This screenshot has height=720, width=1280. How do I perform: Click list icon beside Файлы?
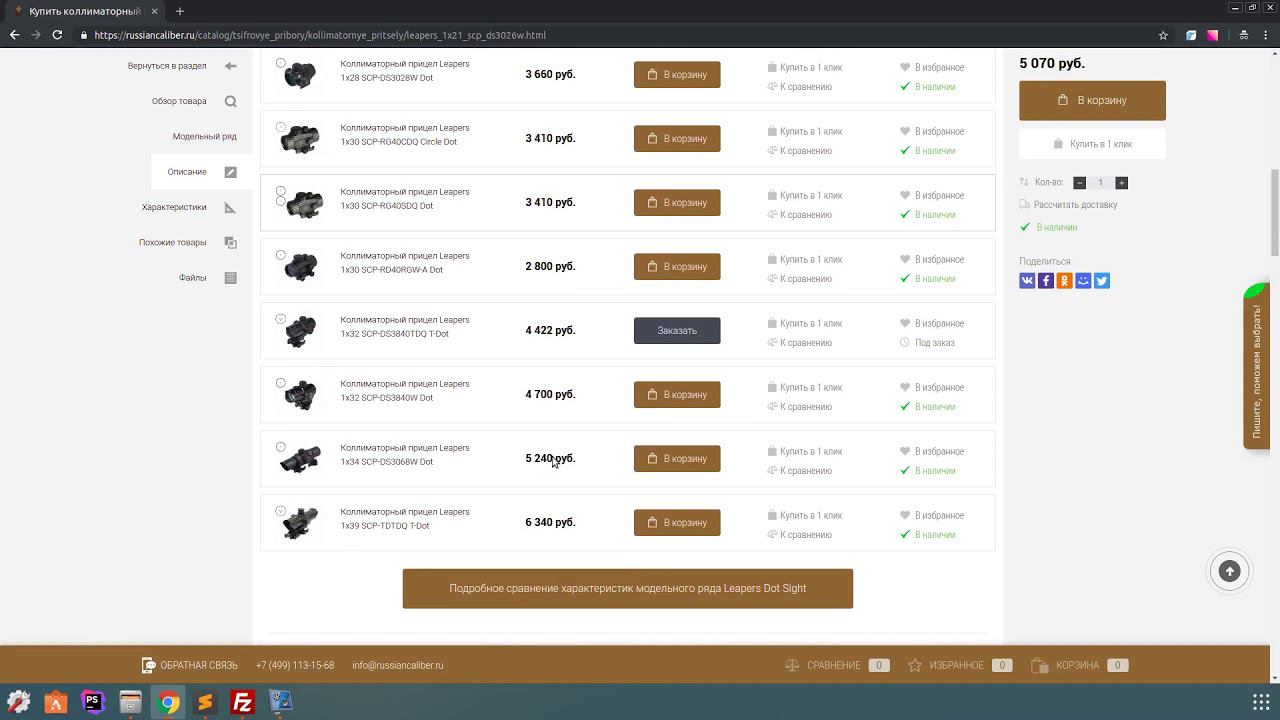click(x=231, y=278)
